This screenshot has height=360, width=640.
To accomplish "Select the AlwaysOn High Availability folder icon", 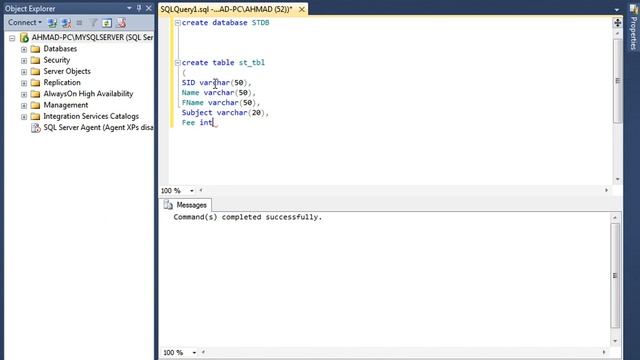I will click(36, 94).
